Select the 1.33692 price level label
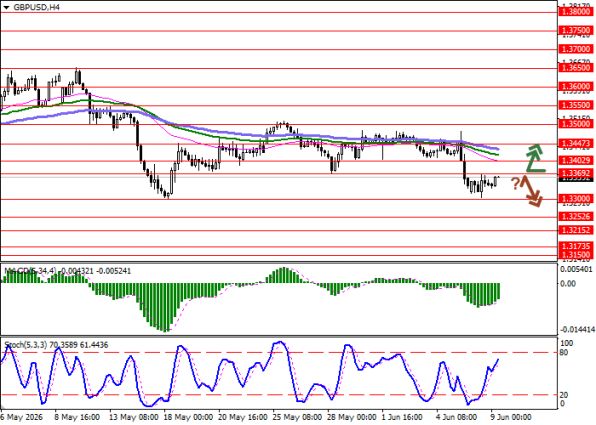This screenshot has width=596, height=425. (576, 173)
